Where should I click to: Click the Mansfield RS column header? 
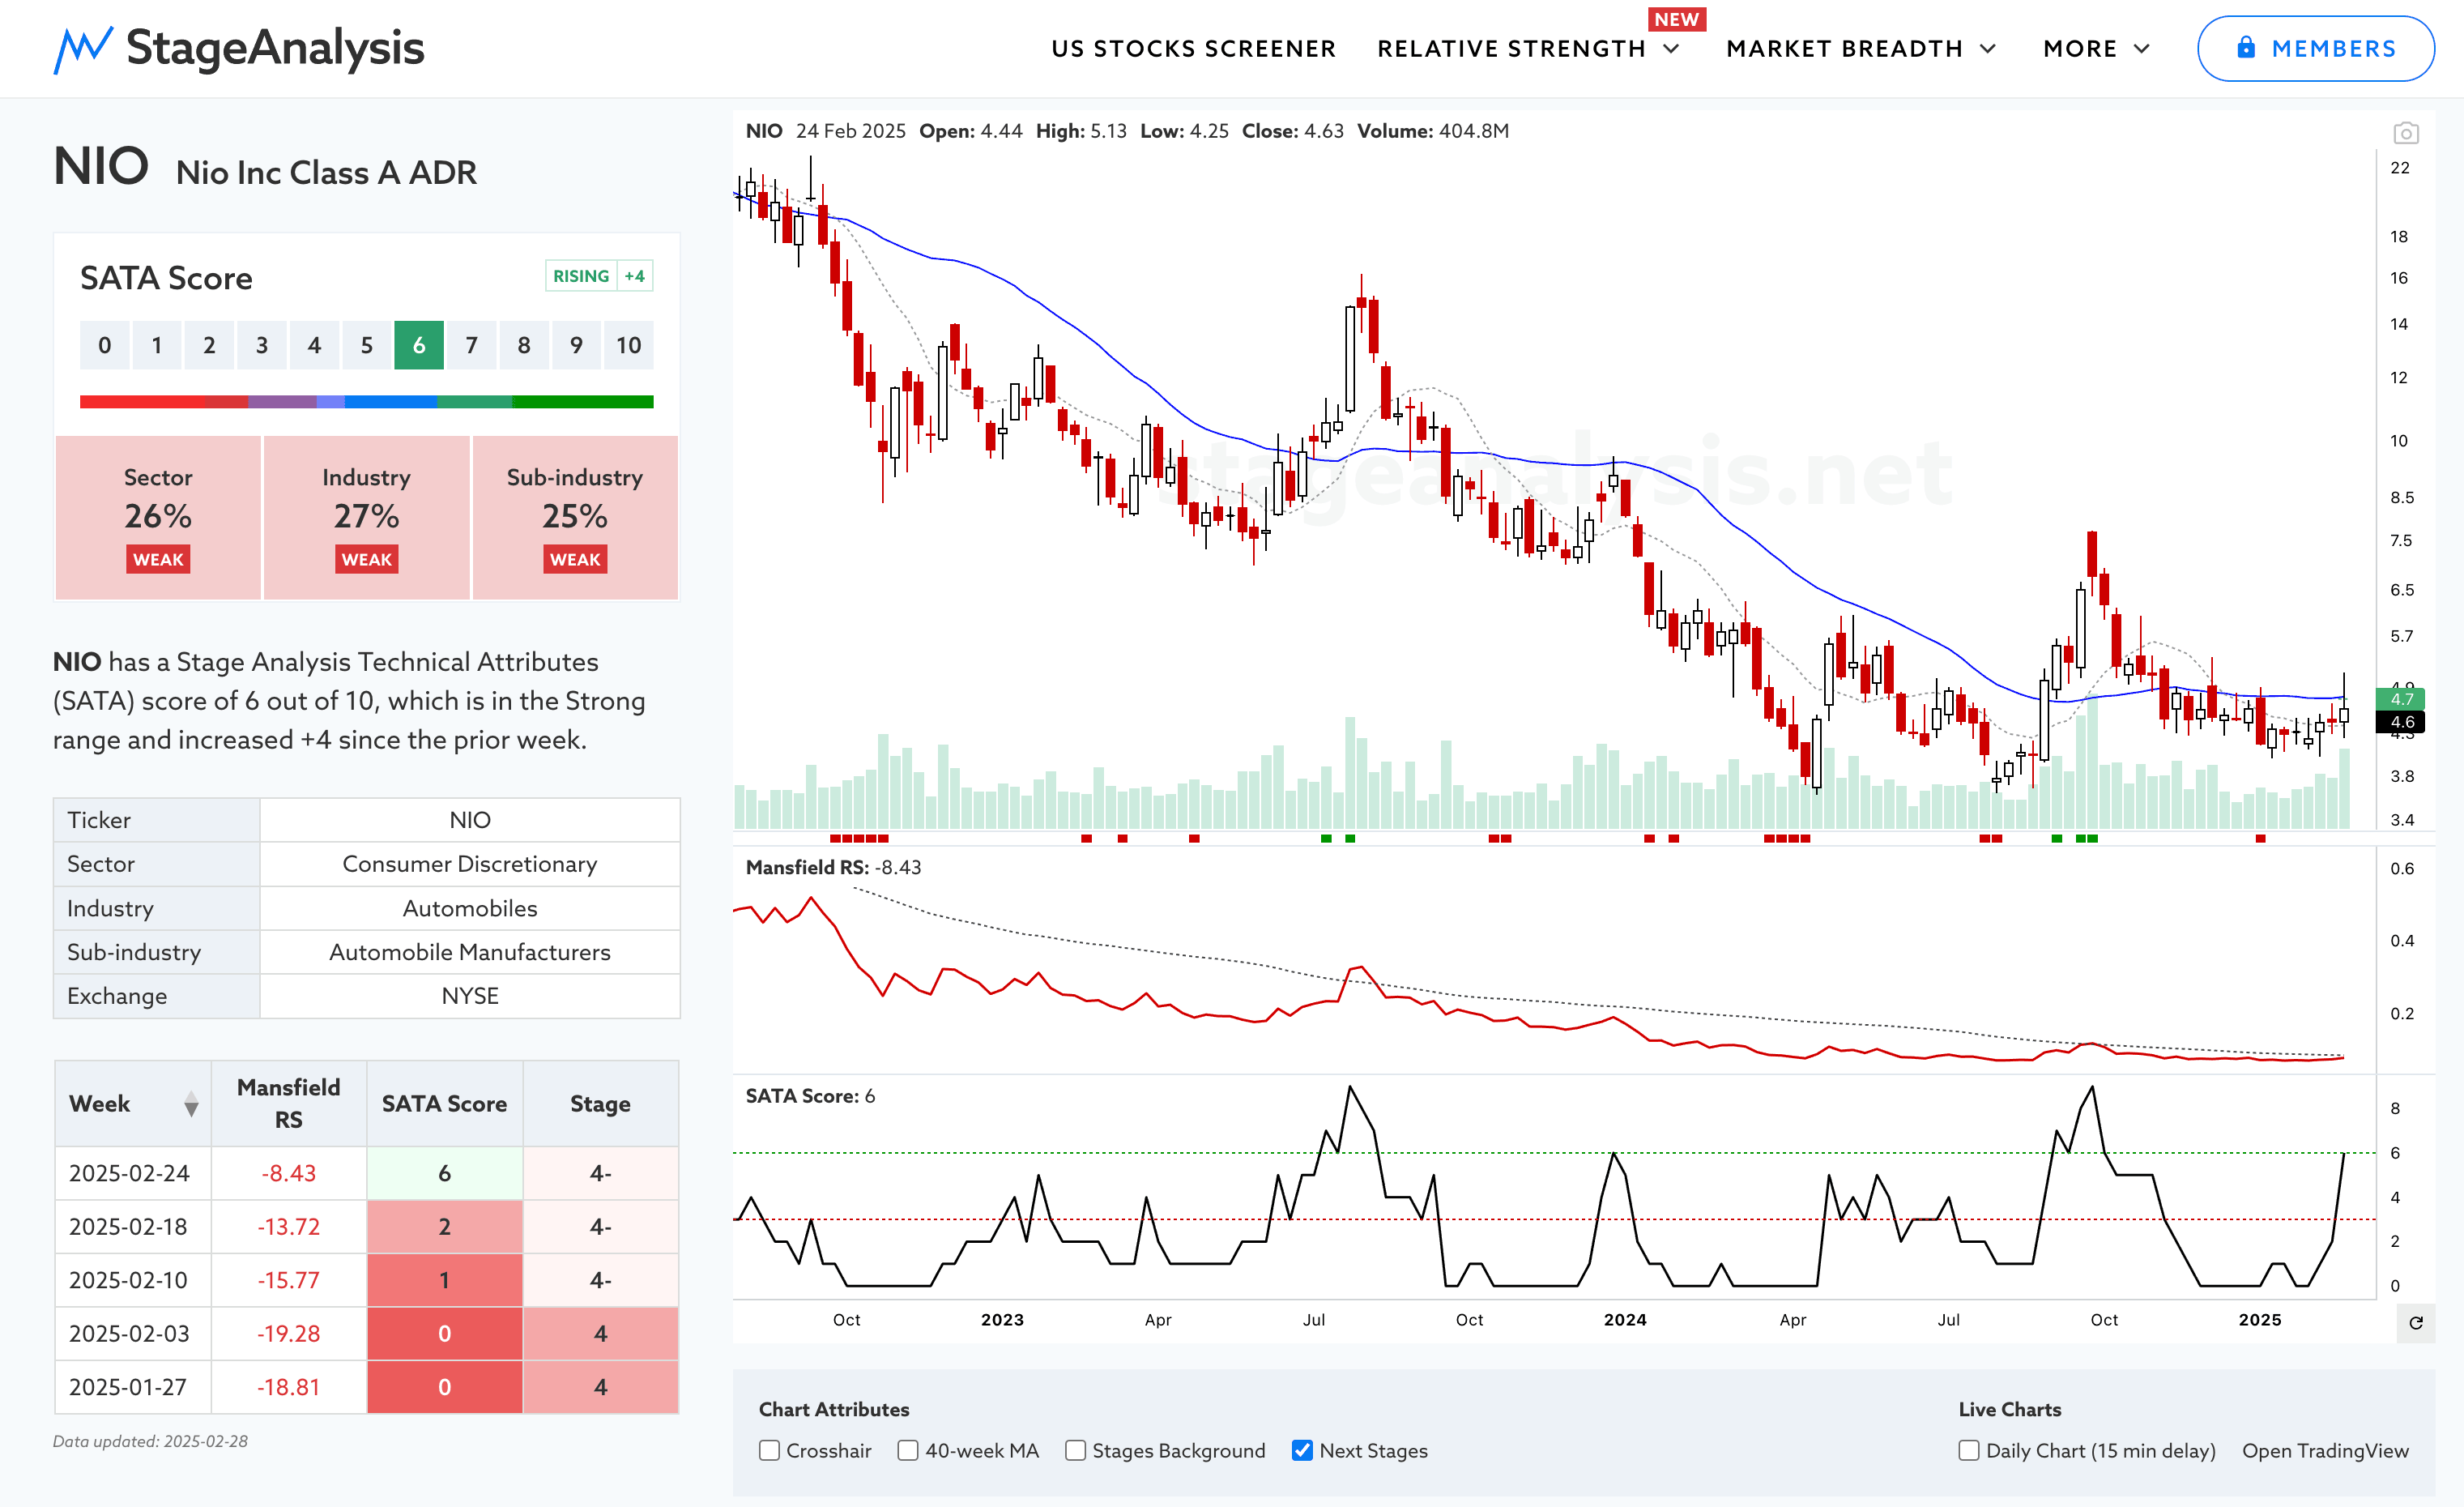click(288, 1104)
